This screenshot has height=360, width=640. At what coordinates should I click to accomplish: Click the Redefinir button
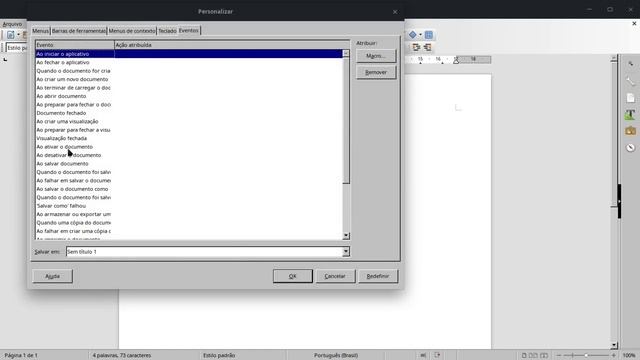378,276
